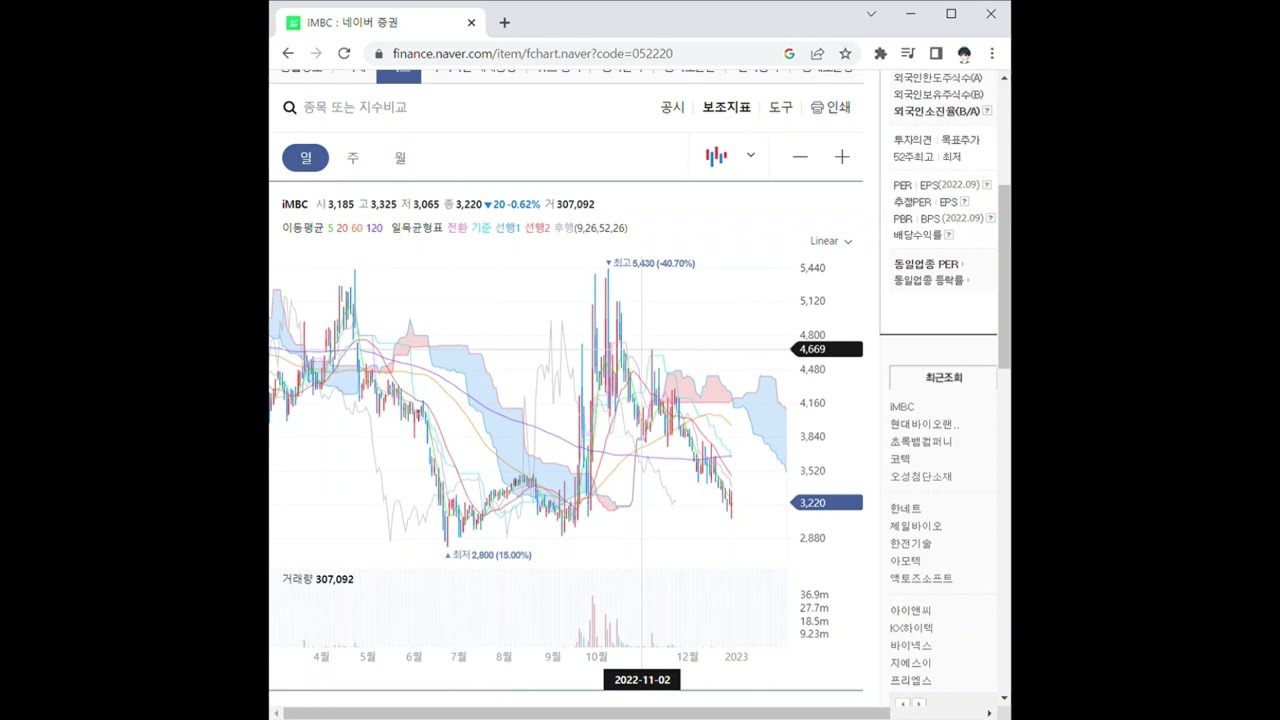The width and height of the screenshot is (1280, 720).
Task: Open the media control icon
Action: [x=908, y=53]
